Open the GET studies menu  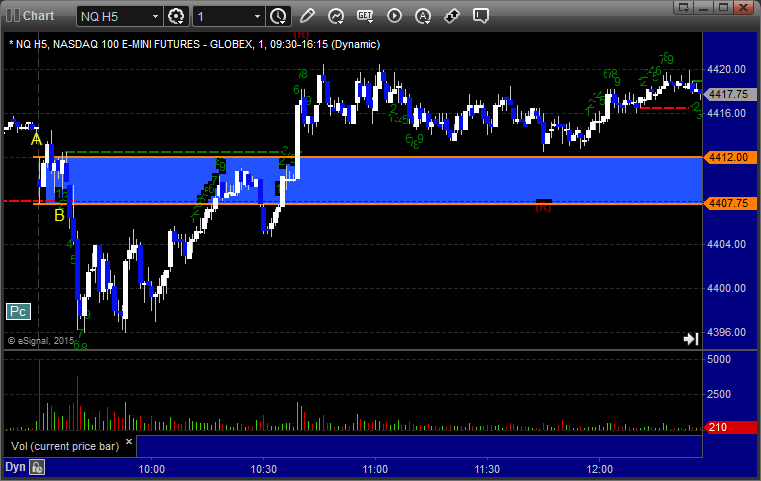pyautogui.click(x=365, y=16)
